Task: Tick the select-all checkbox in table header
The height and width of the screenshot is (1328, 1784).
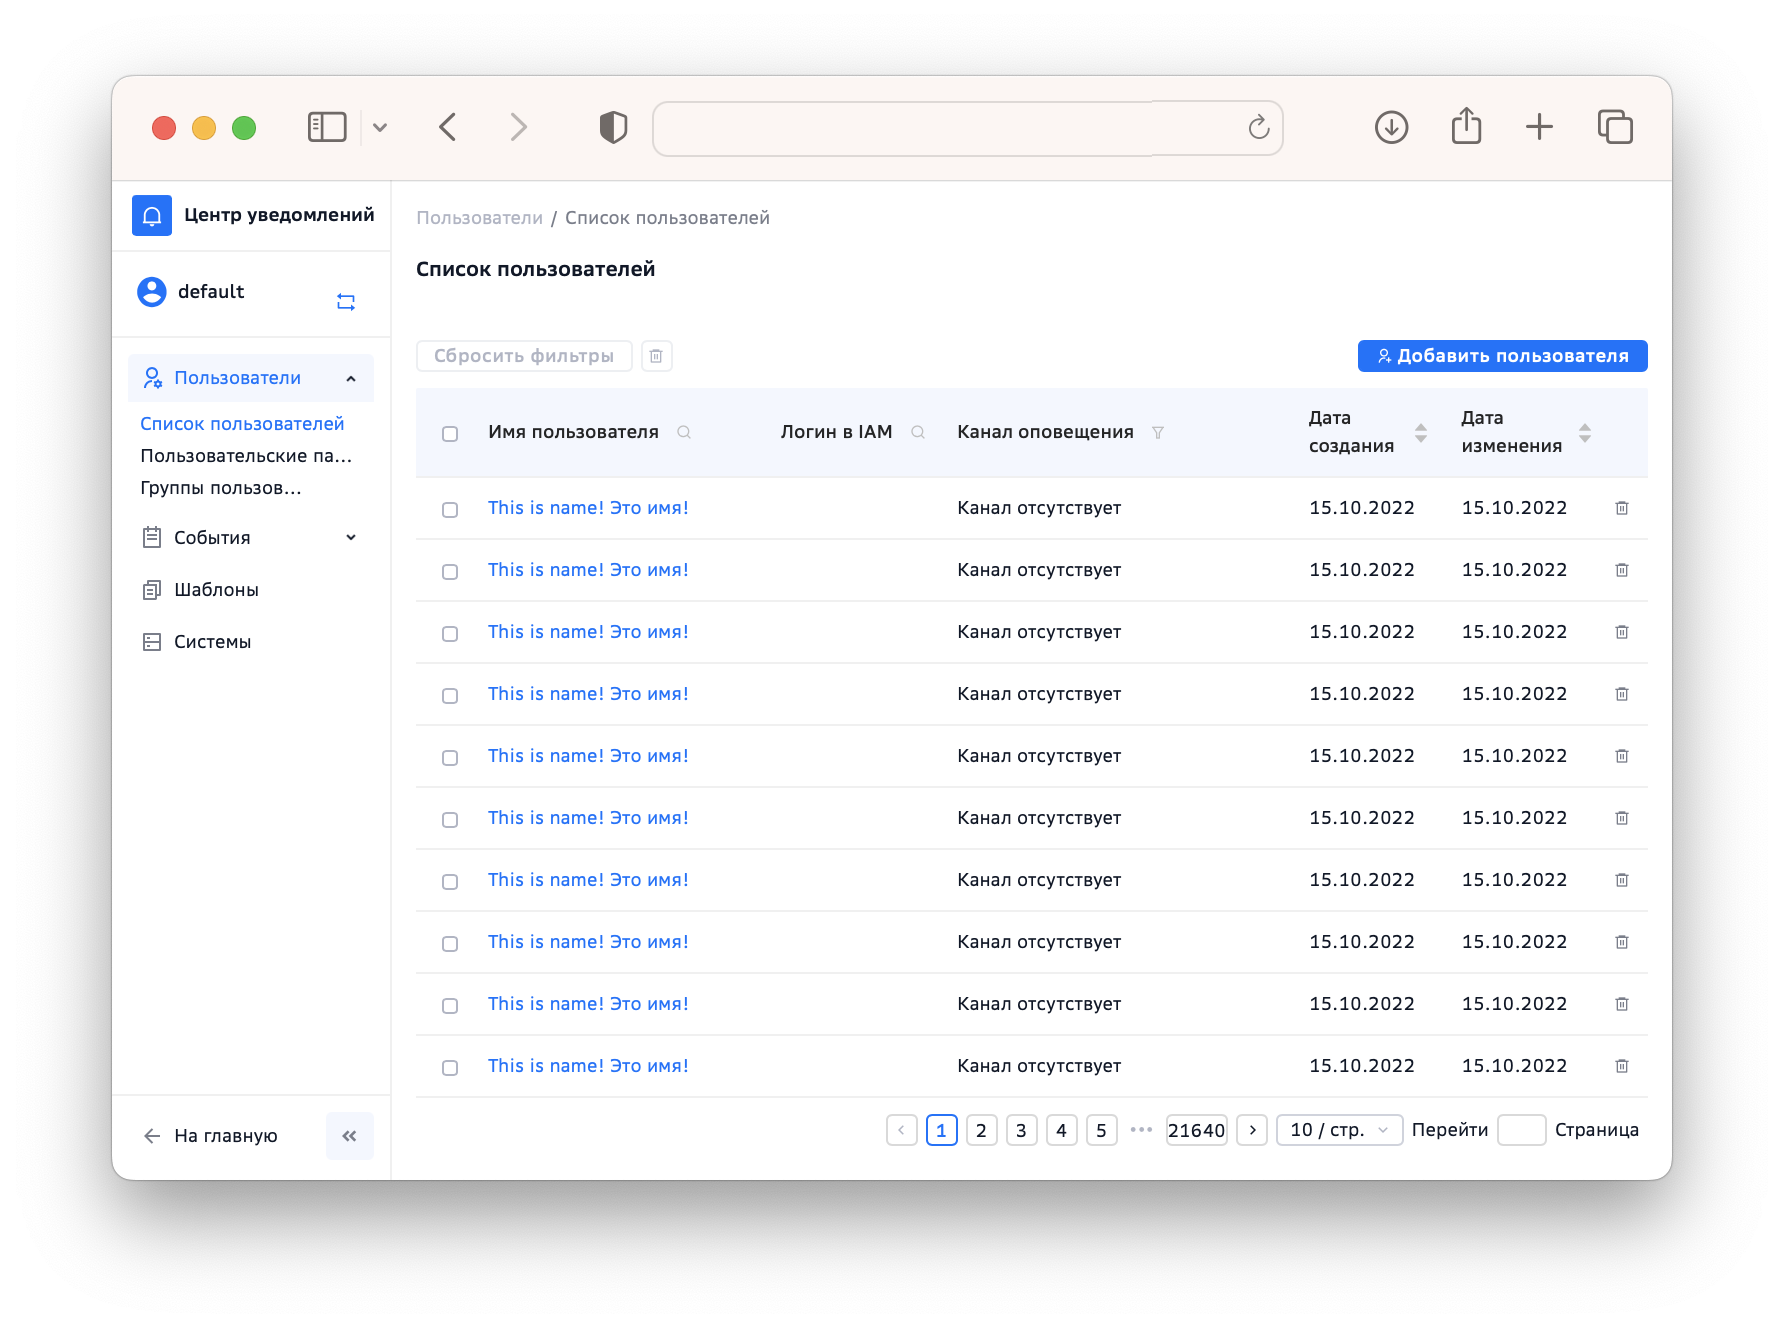Action: click(450, 434)
